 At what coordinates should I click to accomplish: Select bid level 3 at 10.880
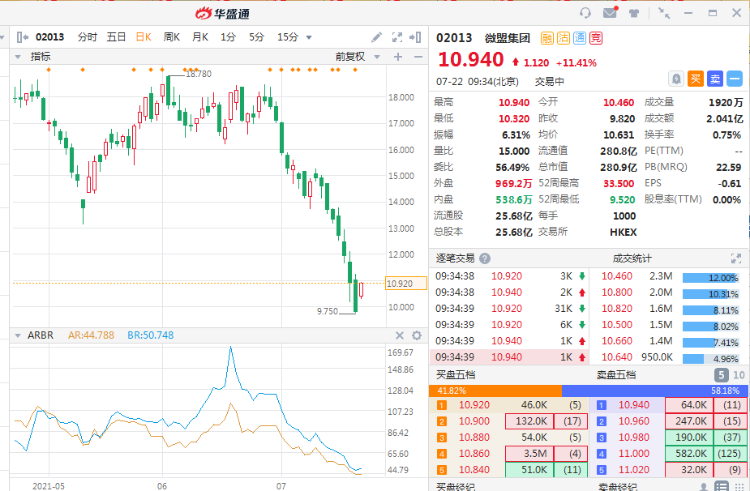click(x=508, y=437)
